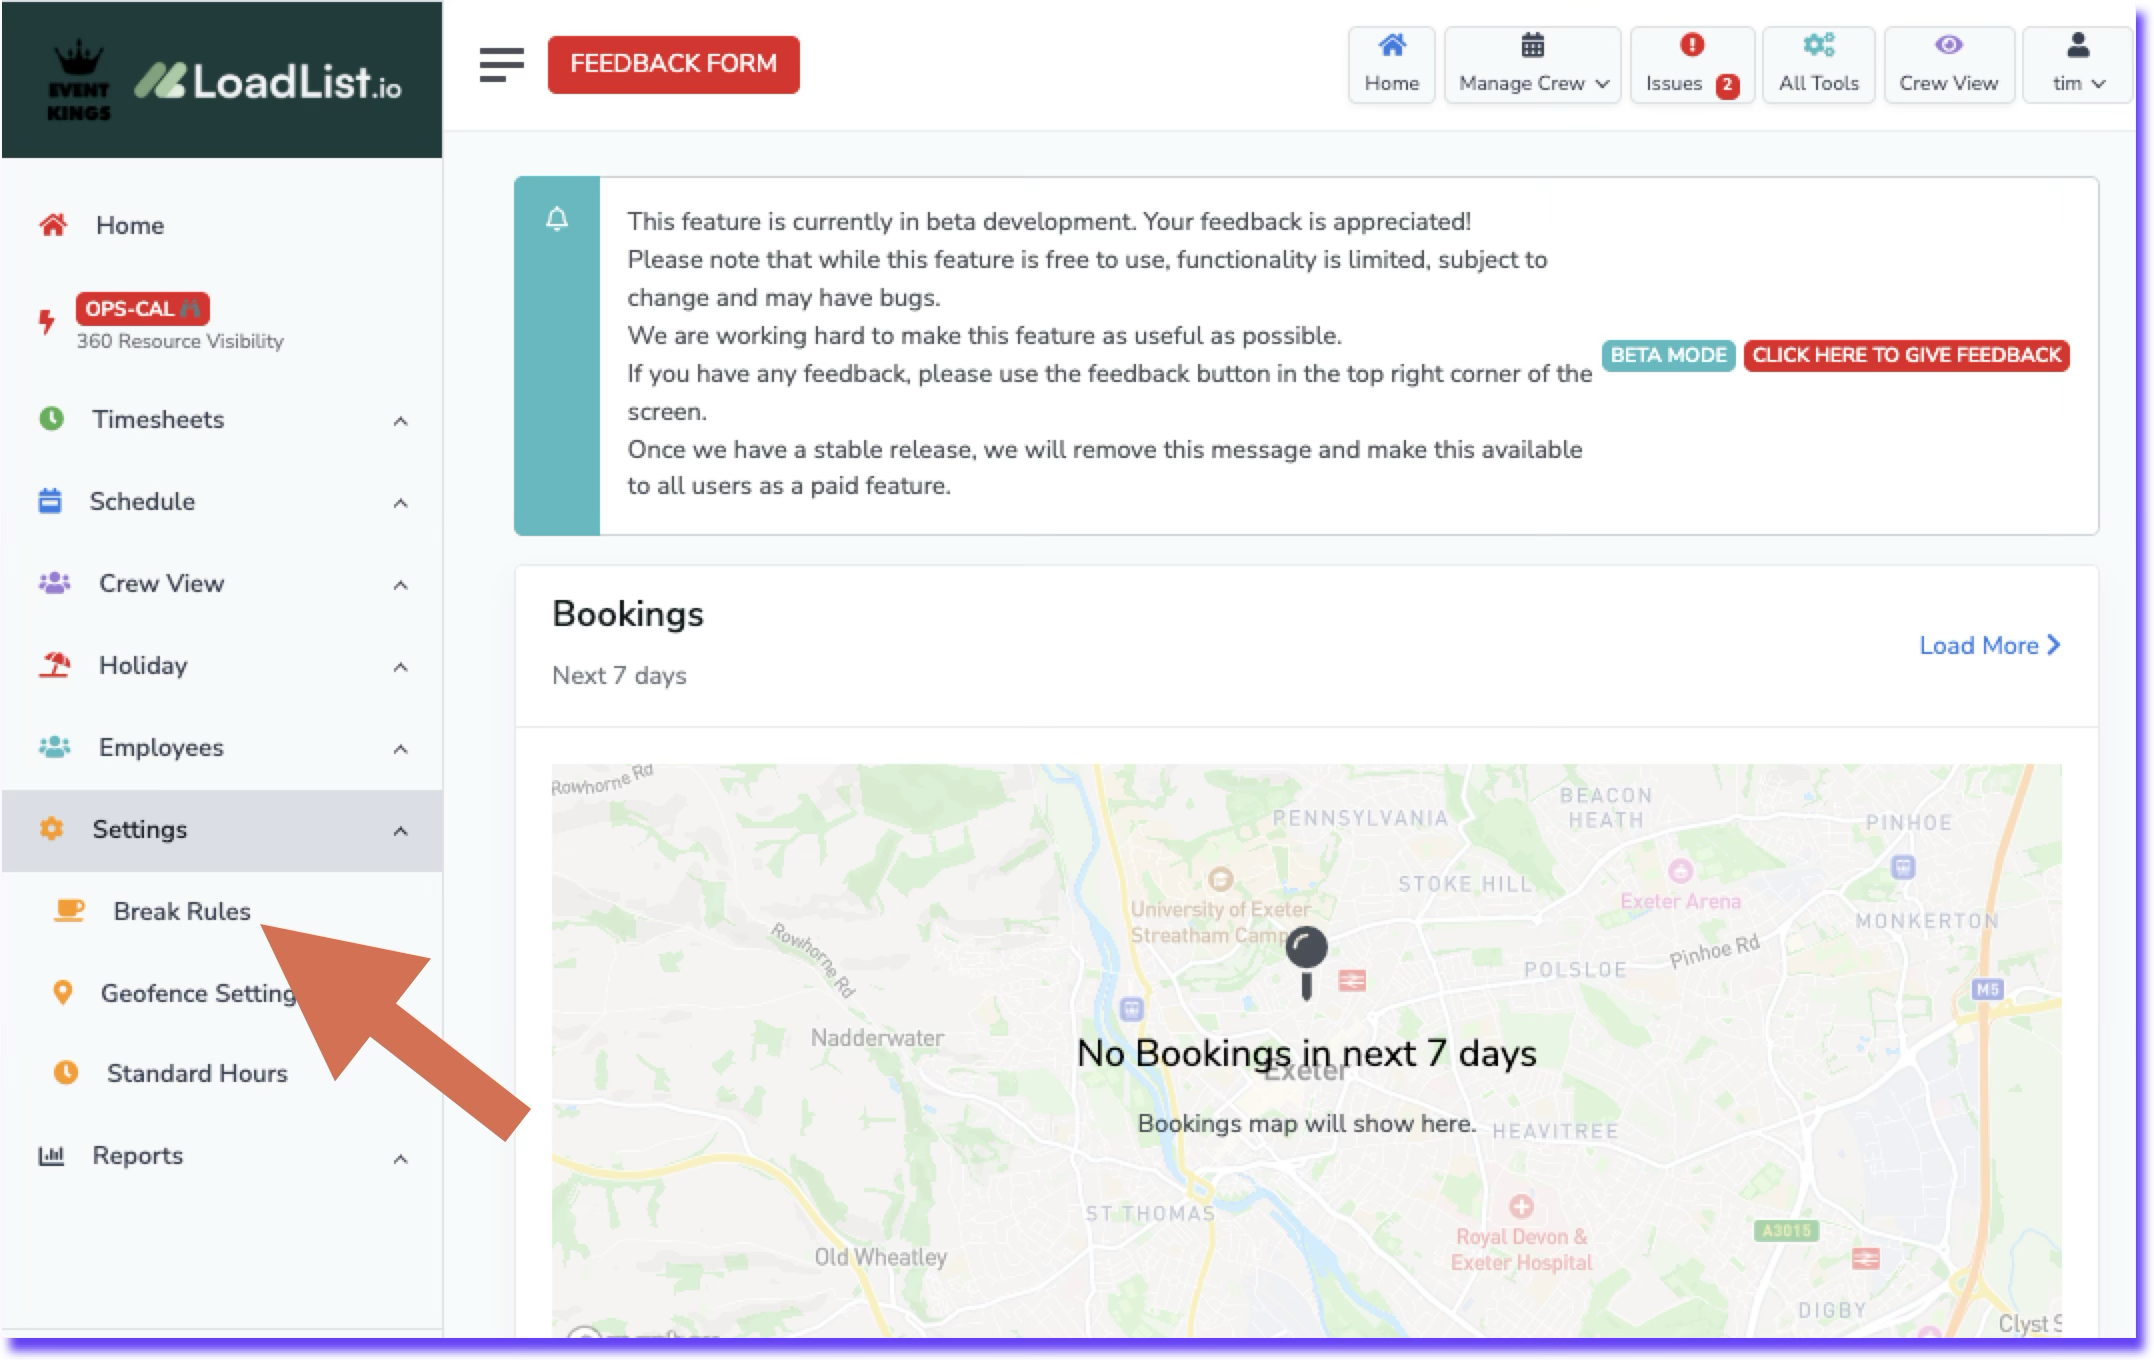Toggle the hamburger menu icon
This screenshot has width=2154, height=1360.
pyautogui.click(x=501, y=65)
